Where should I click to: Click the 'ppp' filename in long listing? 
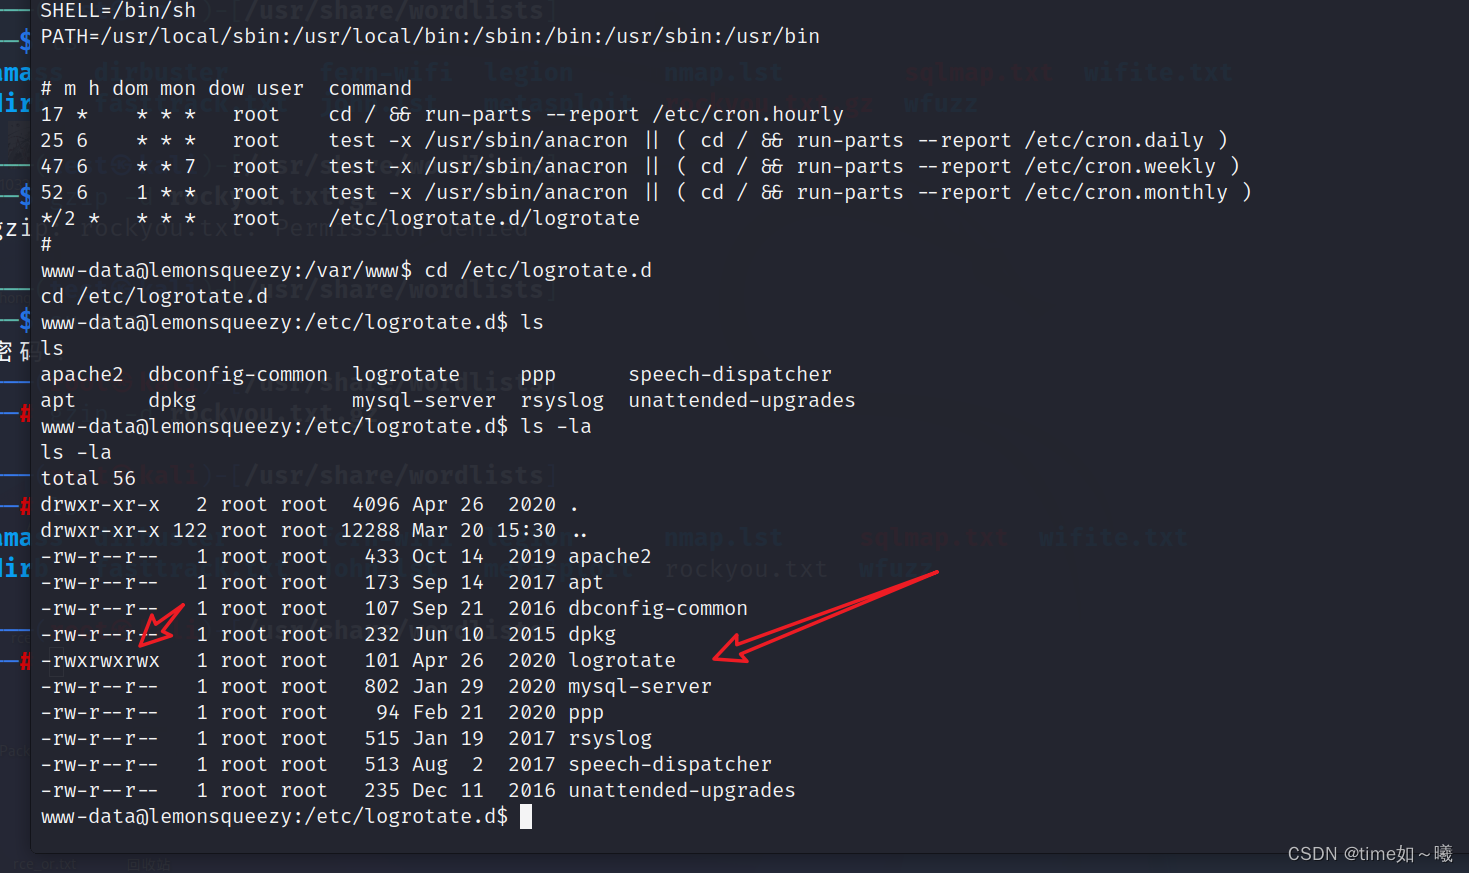point(586,714)
